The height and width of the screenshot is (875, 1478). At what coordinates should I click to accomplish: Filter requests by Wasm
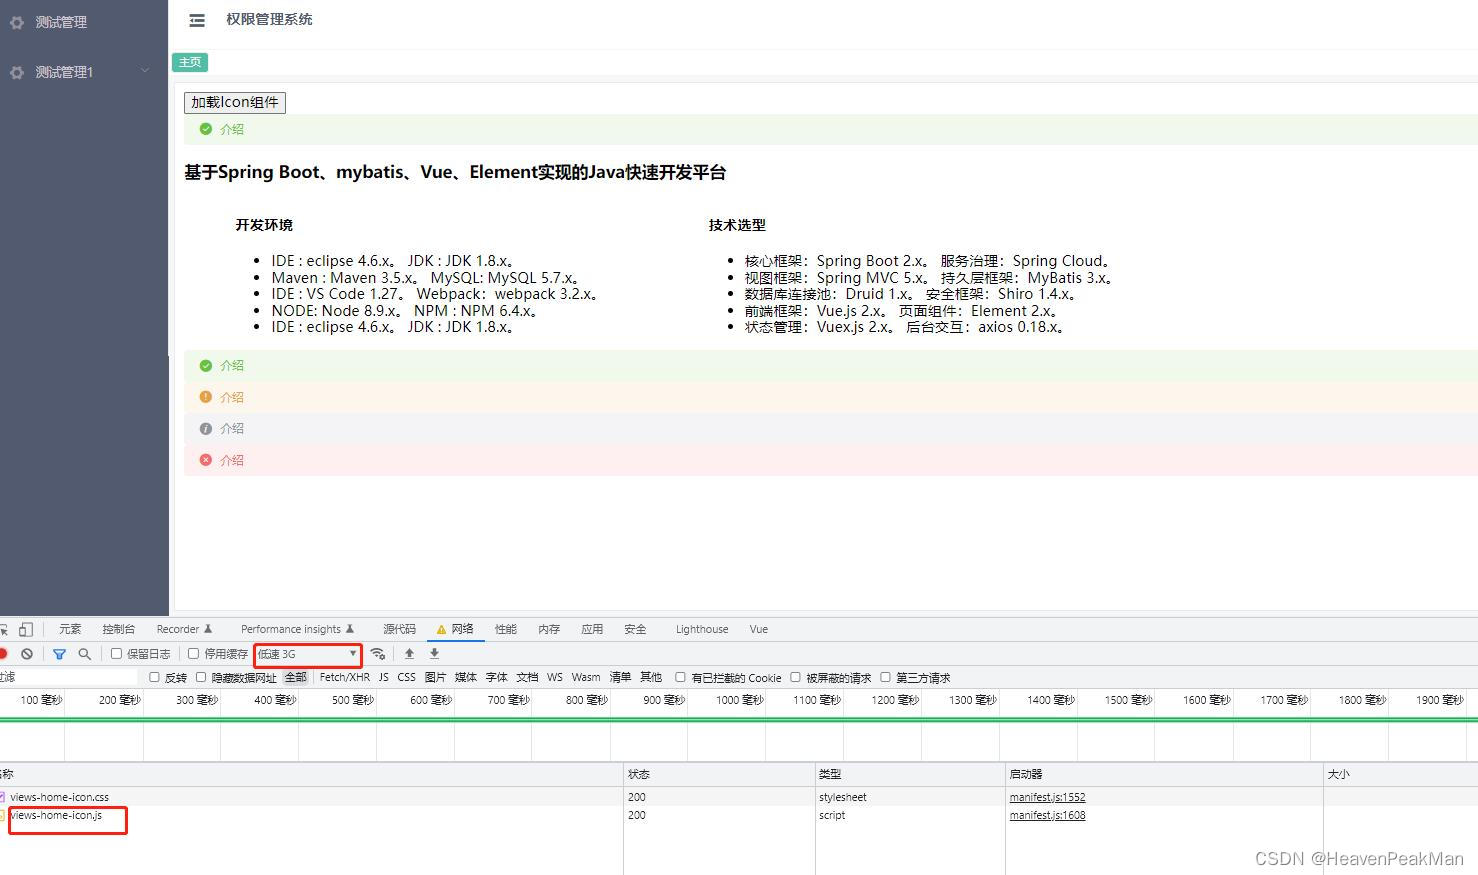(586, 677)
